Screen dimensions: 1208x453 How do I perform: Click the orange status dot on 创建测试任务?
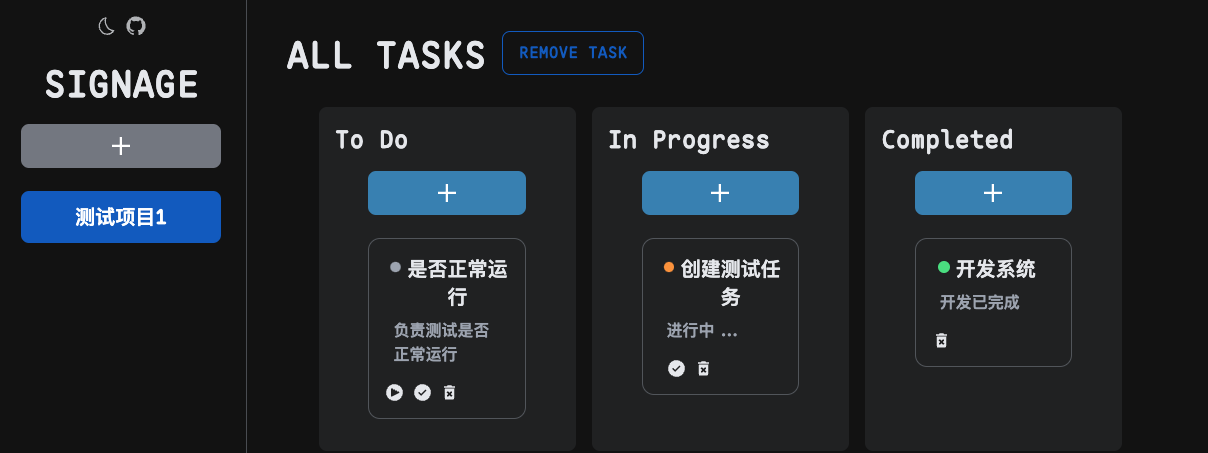pos(669,267)
